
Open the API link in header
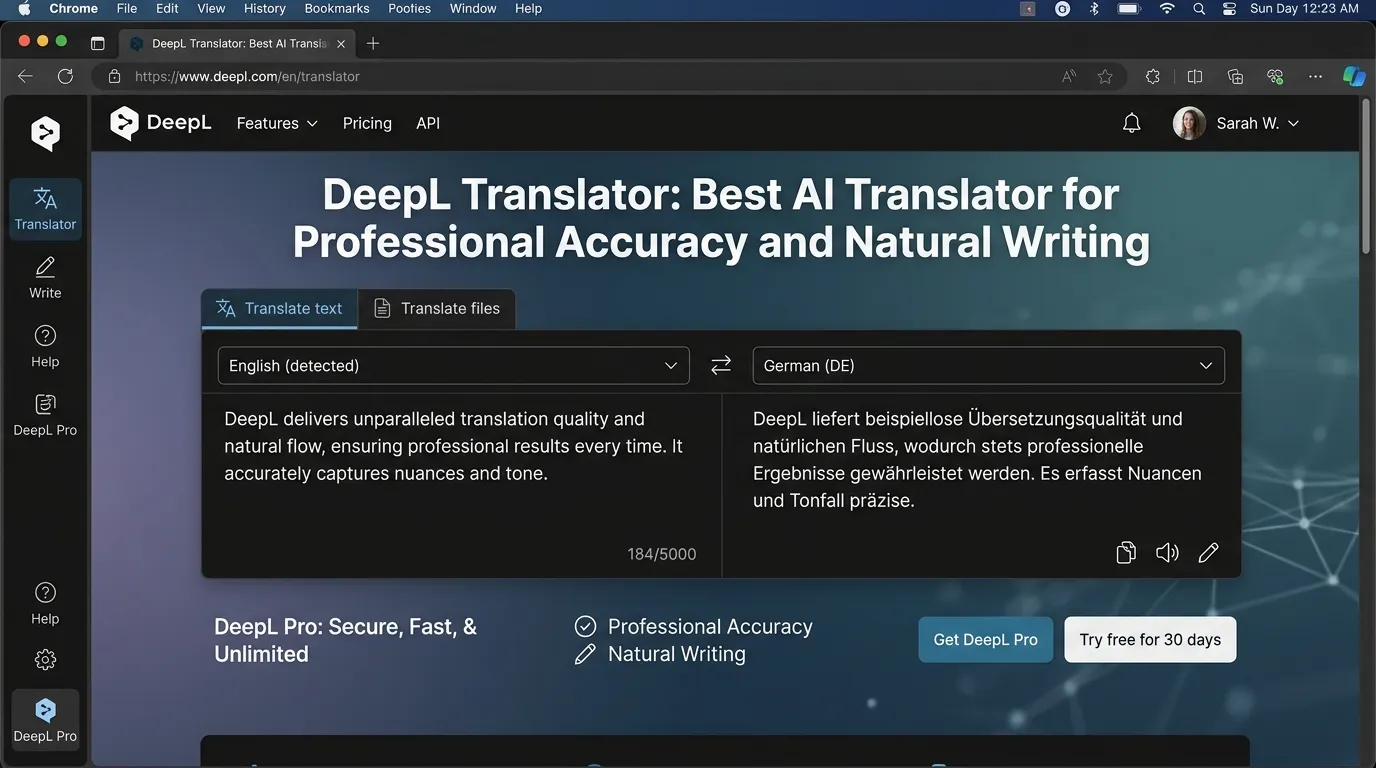(428, 123)
